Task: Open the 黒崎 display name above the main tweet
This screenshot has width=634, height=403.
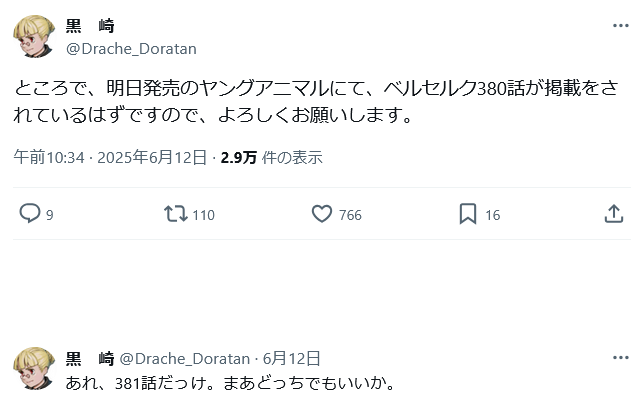Action: click(89, 27)
